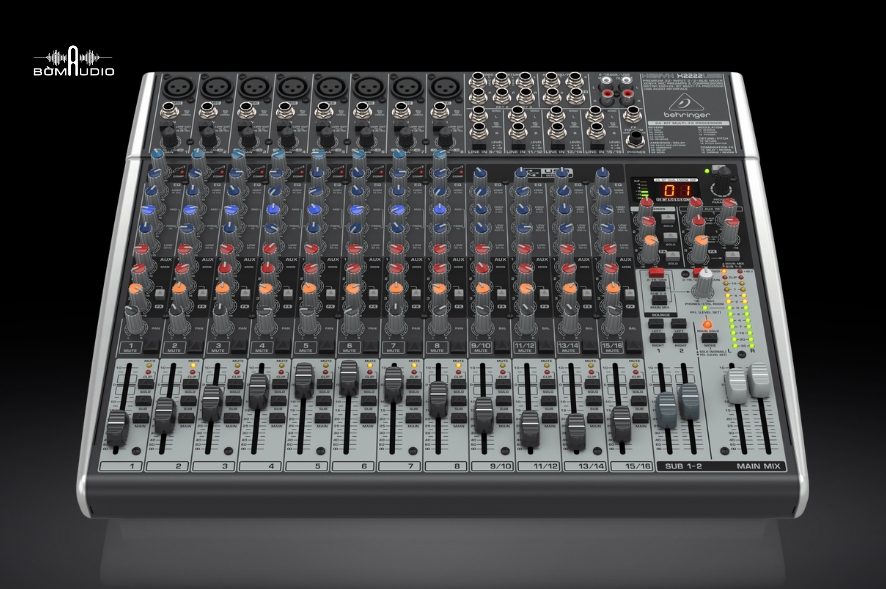Screen dimensions: 886x589
Task: Click the sub 1 blue-grey fader
Action: (x=666, y=410)
